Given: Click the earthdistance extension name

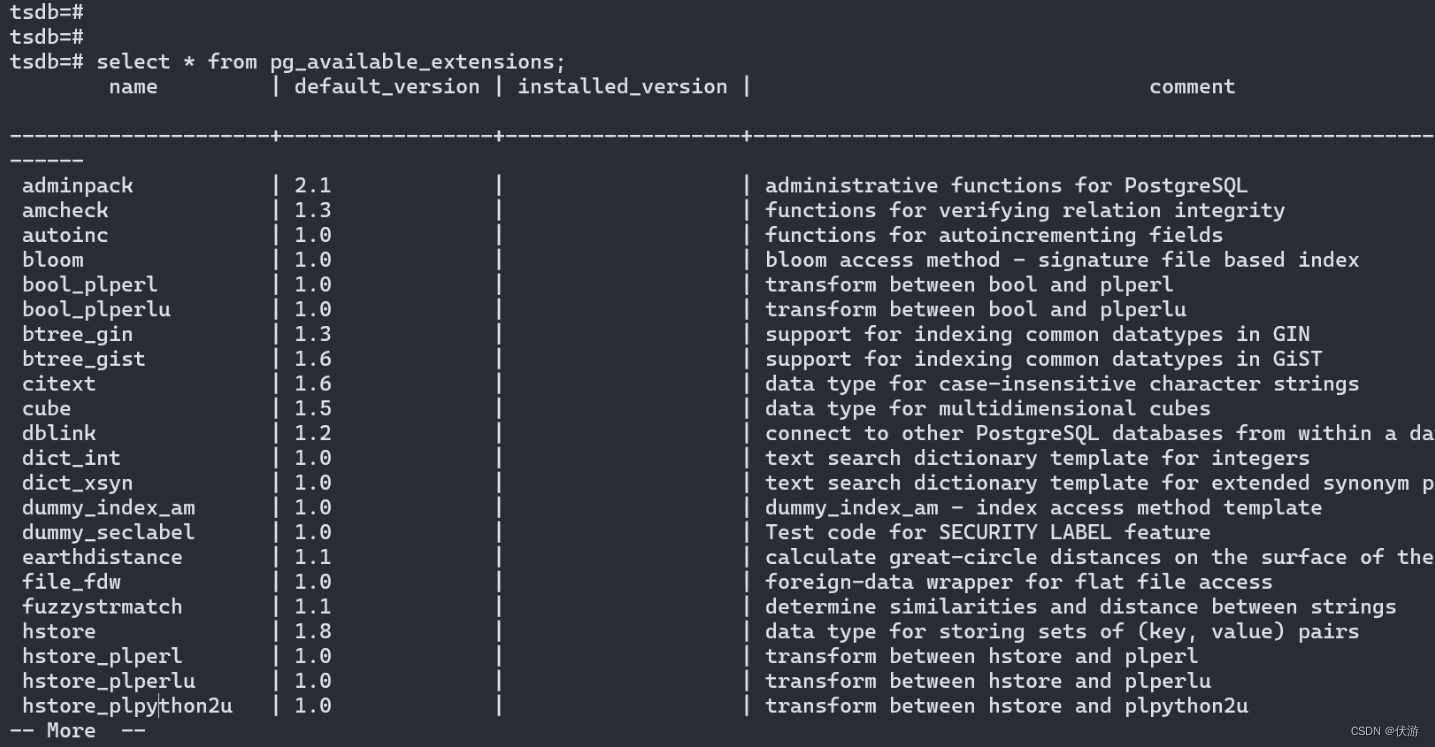Looking at the screenshot, I should 102,557.
